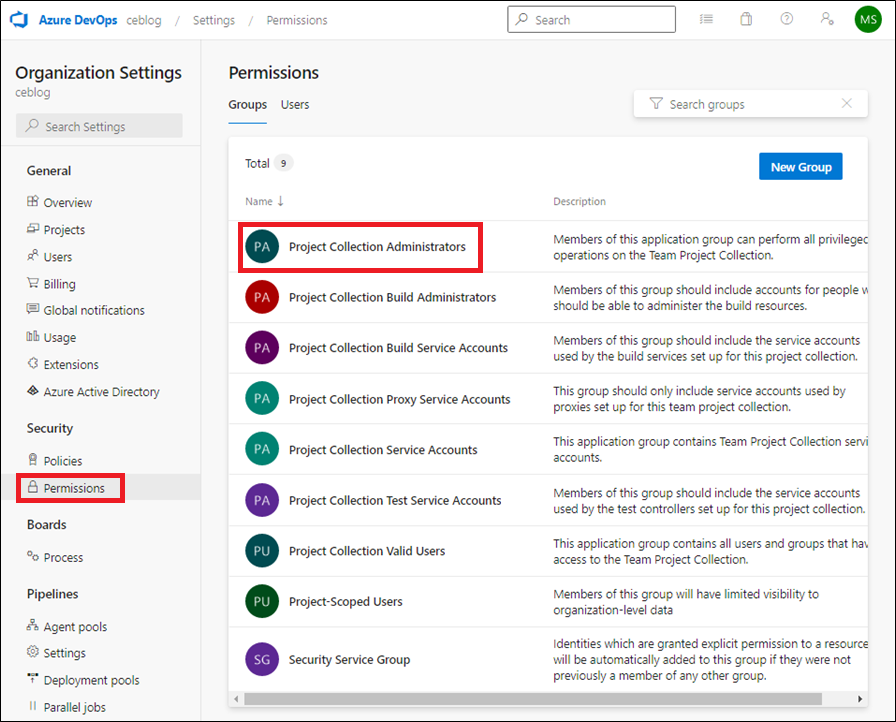Open Policies under Security
This screenshot has height=722, width=896.
click(63, 461)
